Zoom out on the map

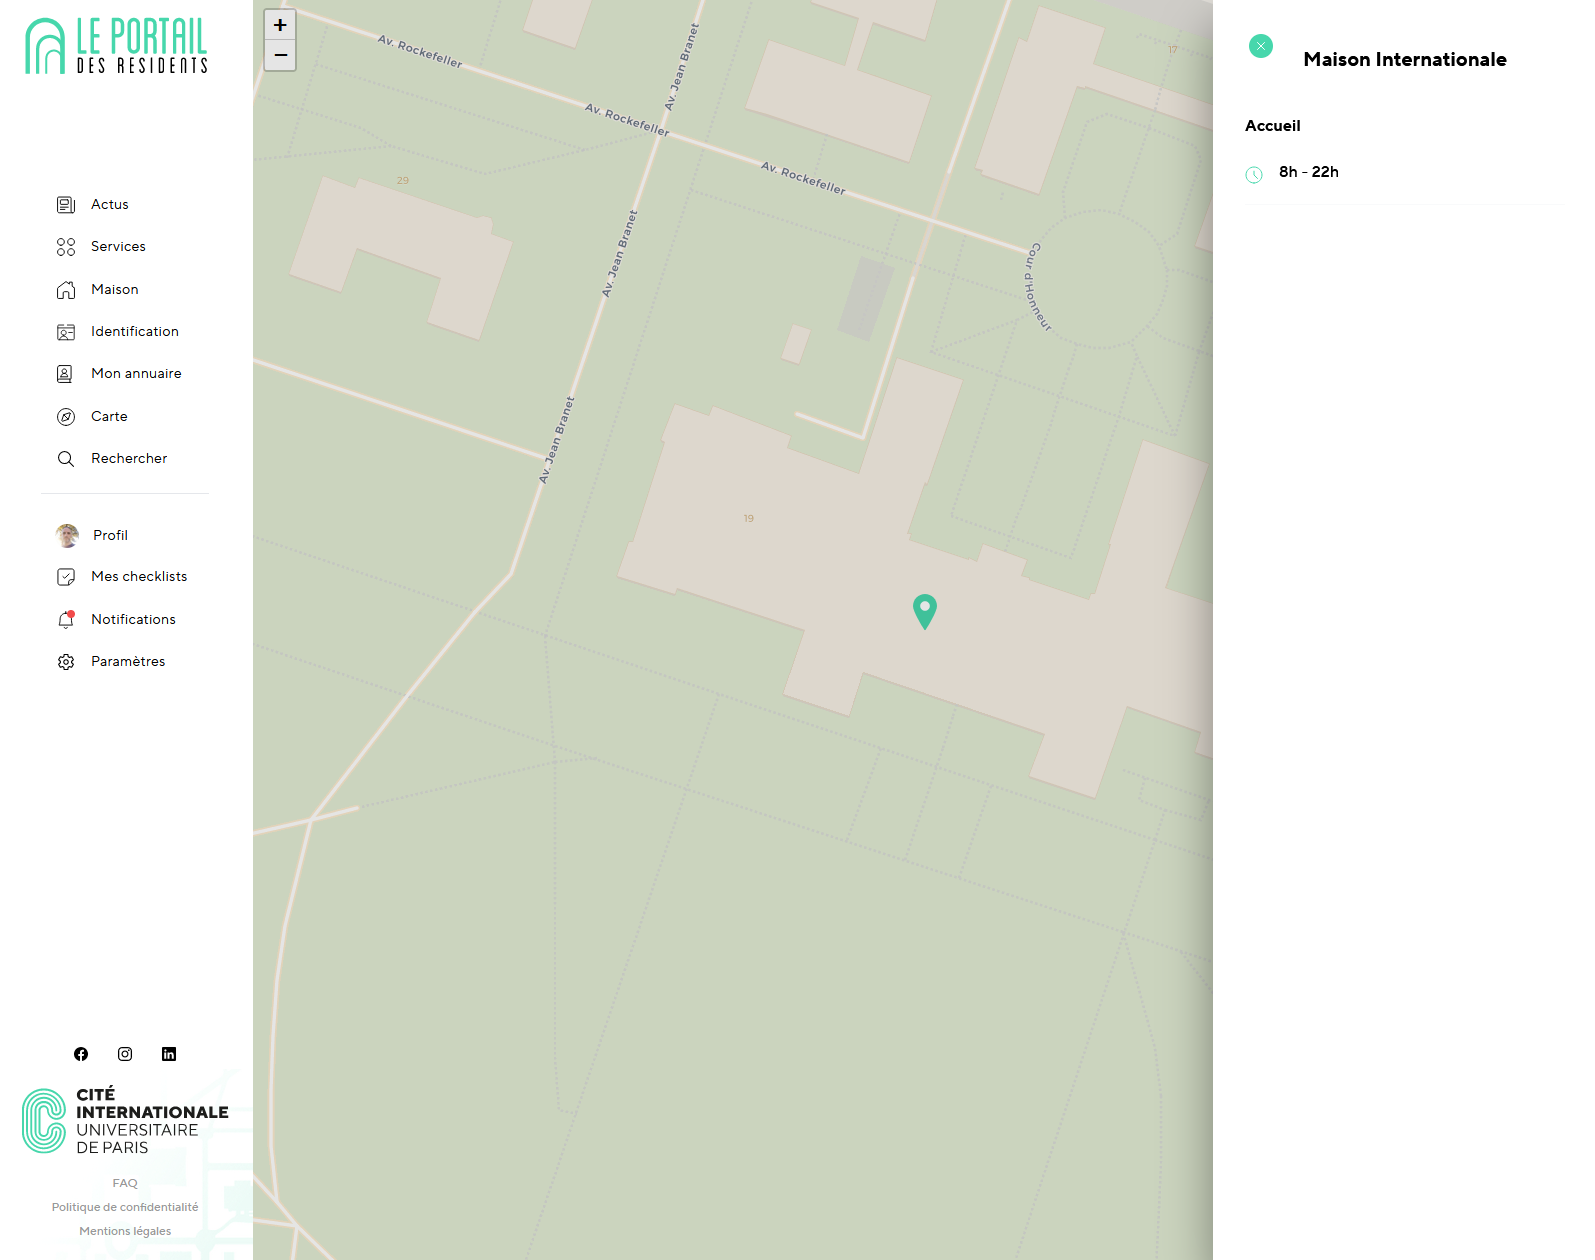point(280,55)
